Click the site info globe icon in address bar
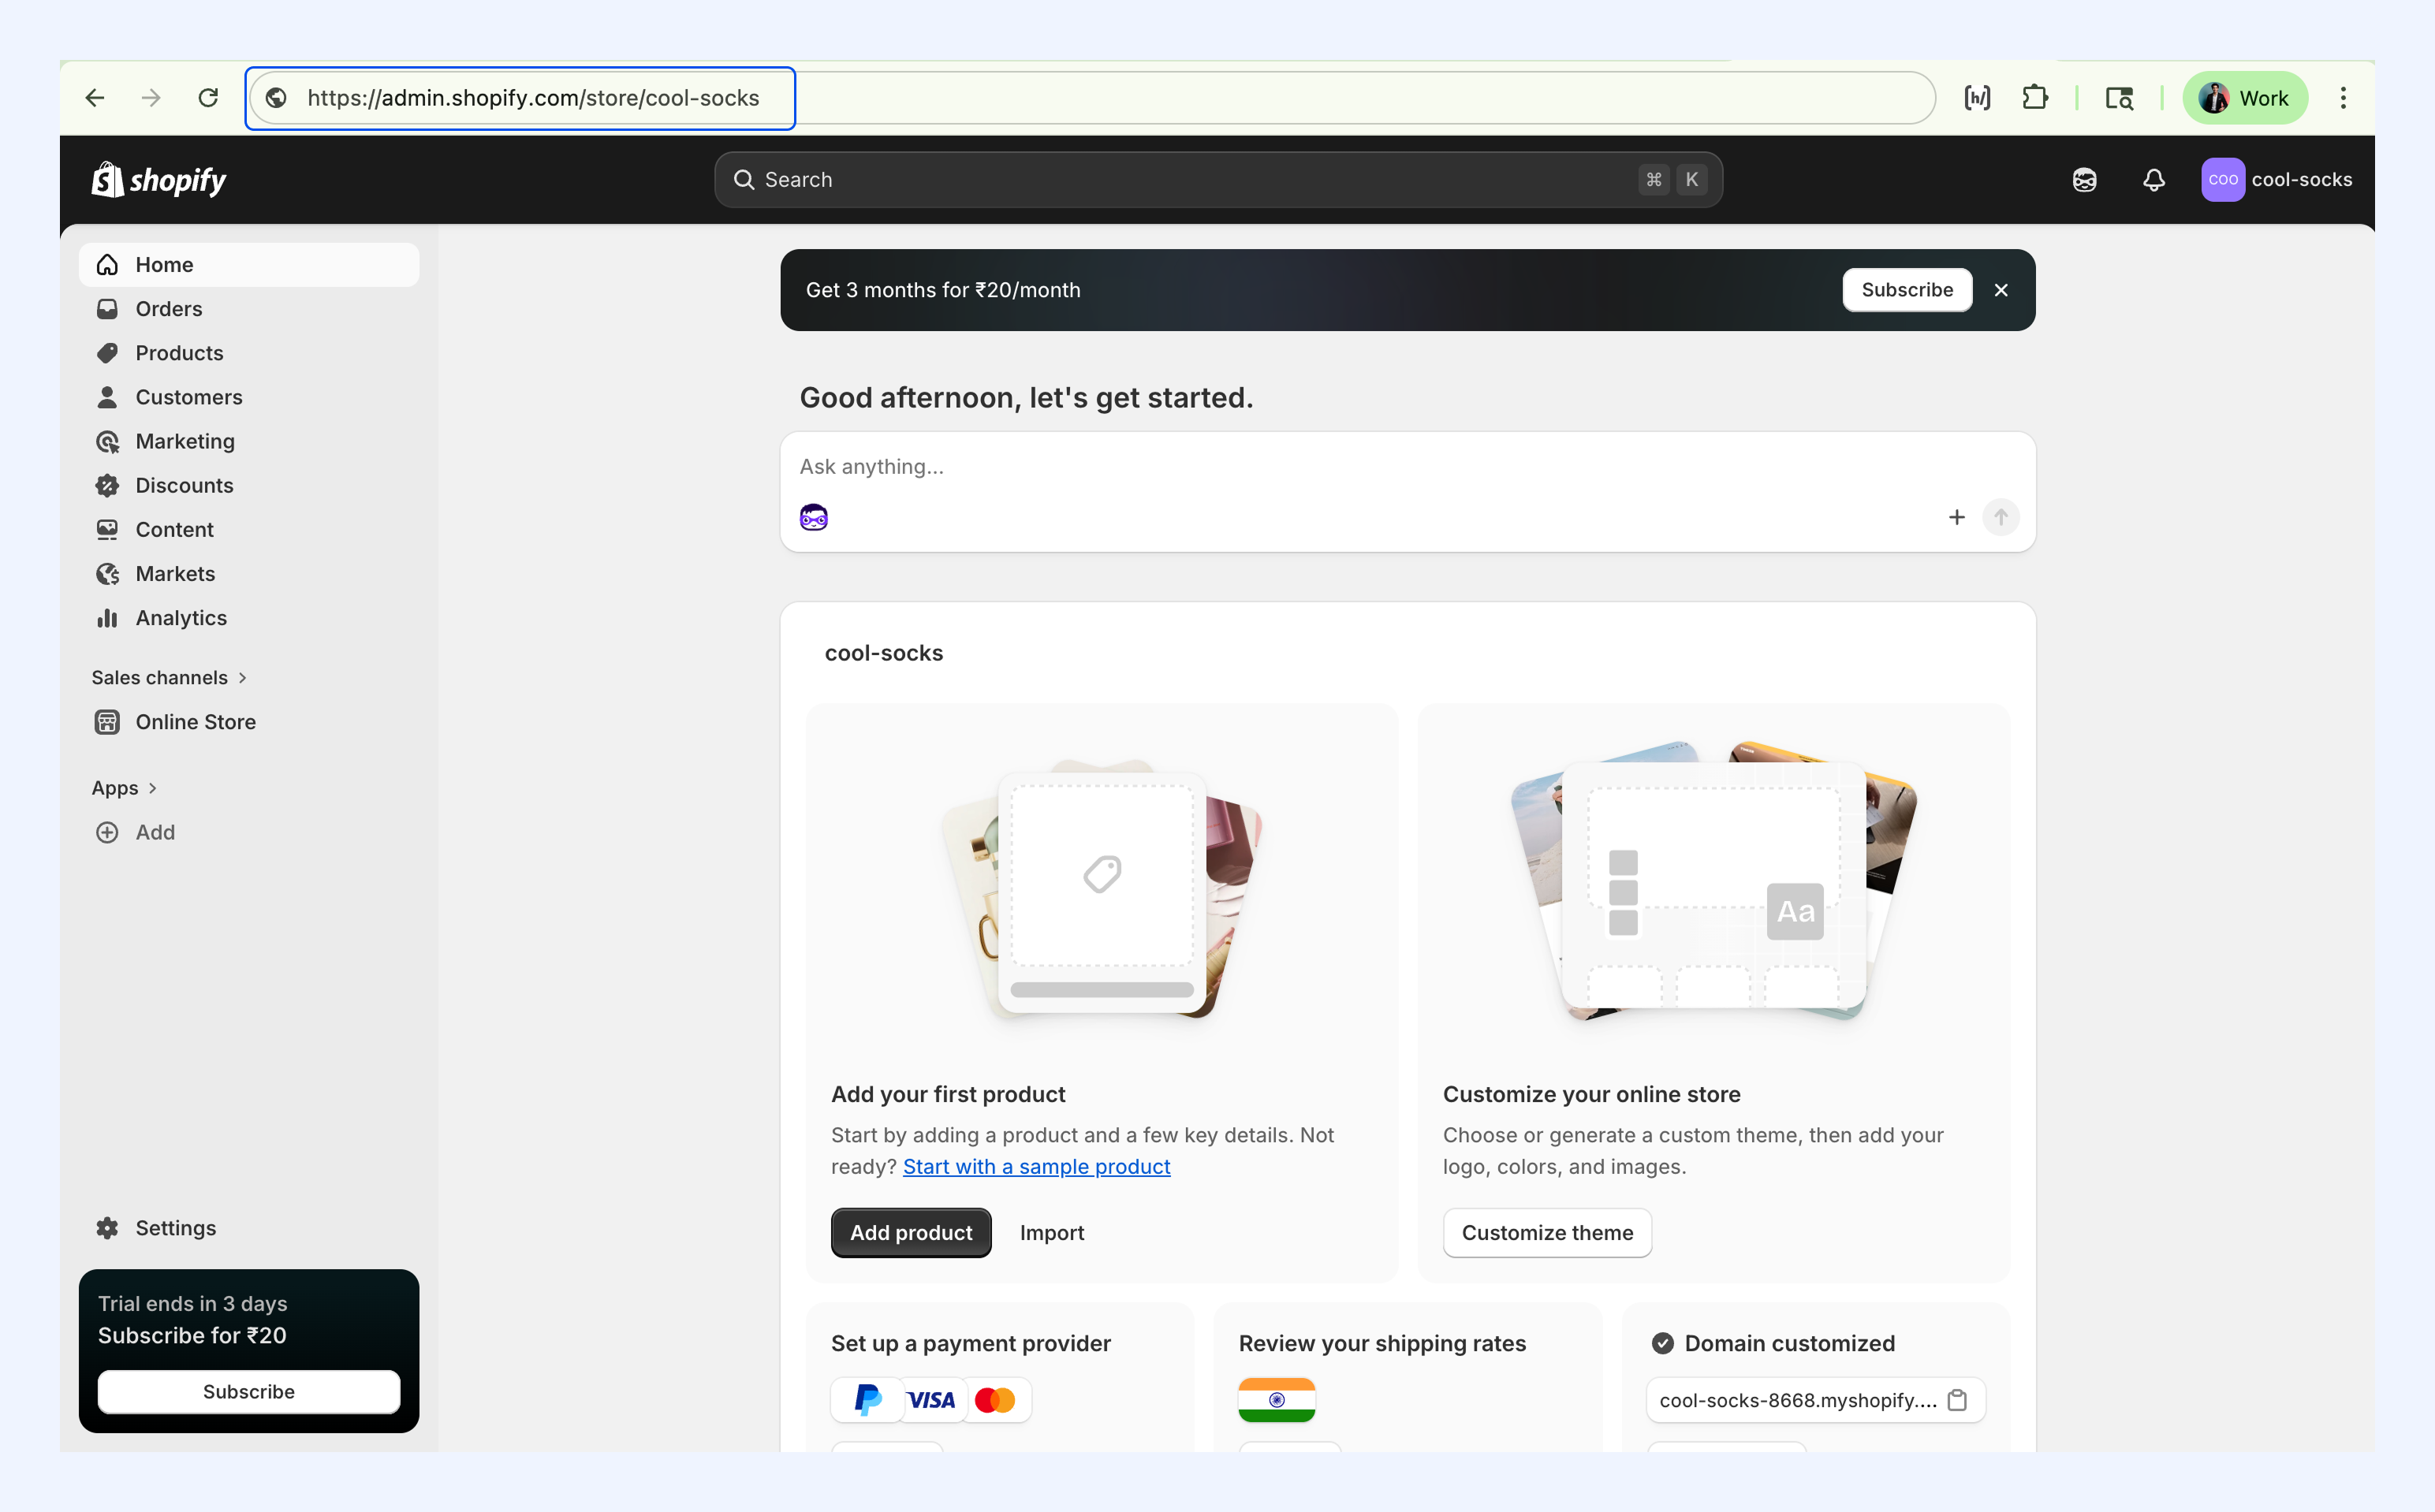The width and height of the screenshot is (2435, 1512). (x=276, y=98)
